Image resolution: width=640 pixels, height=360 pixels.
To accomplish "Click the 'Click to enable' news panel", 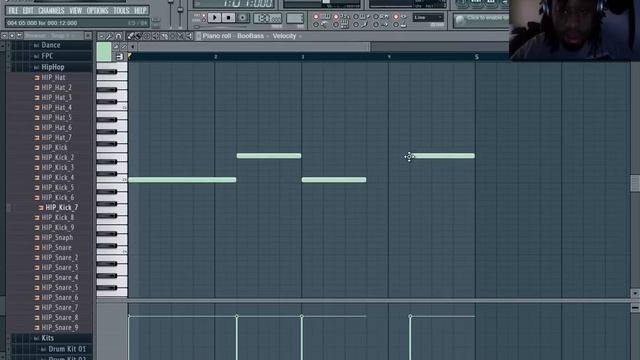I will click(482, 20).
